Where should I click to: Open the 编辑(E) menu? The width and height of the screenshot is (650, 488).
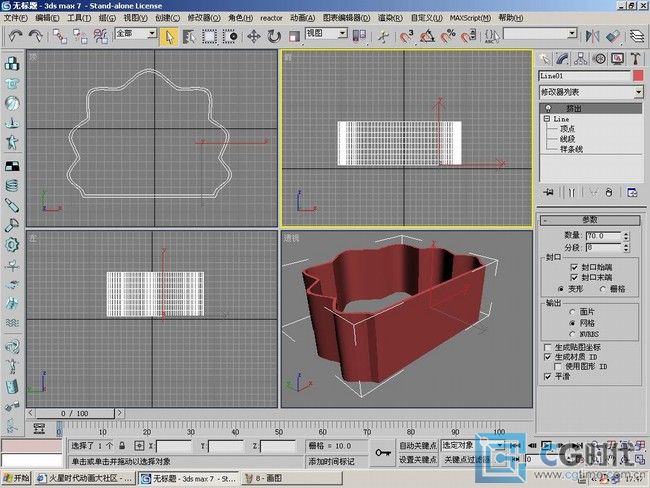[x=47, y=18]
